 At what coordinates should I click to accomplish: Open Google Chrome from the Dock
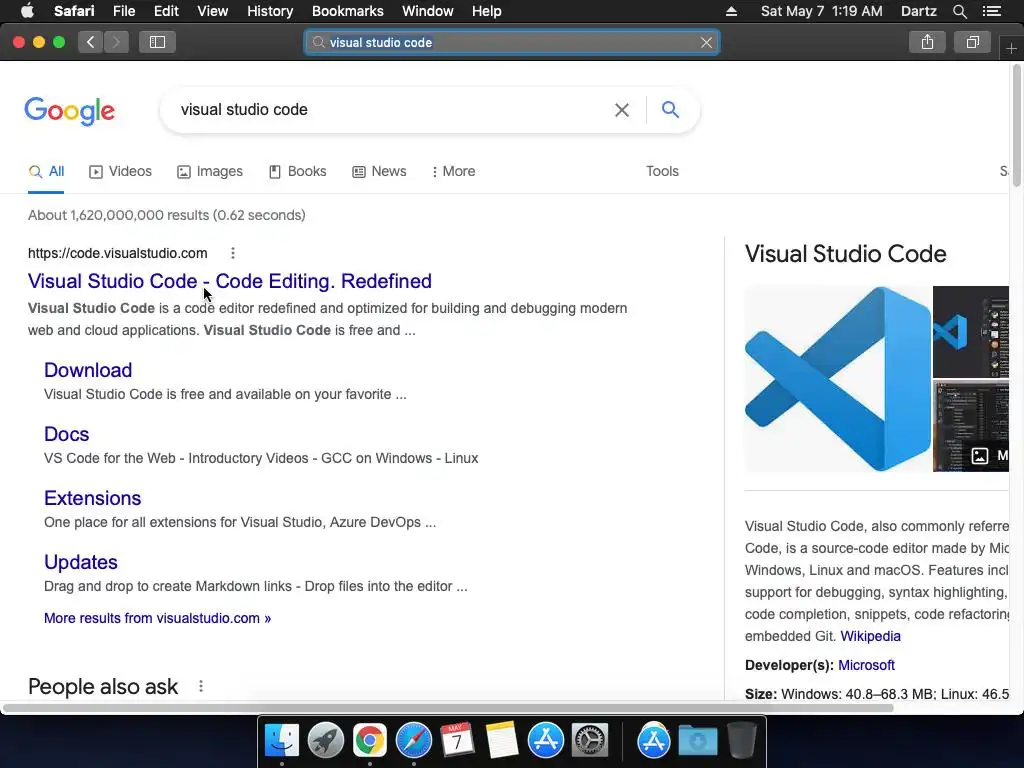[370, 741]
